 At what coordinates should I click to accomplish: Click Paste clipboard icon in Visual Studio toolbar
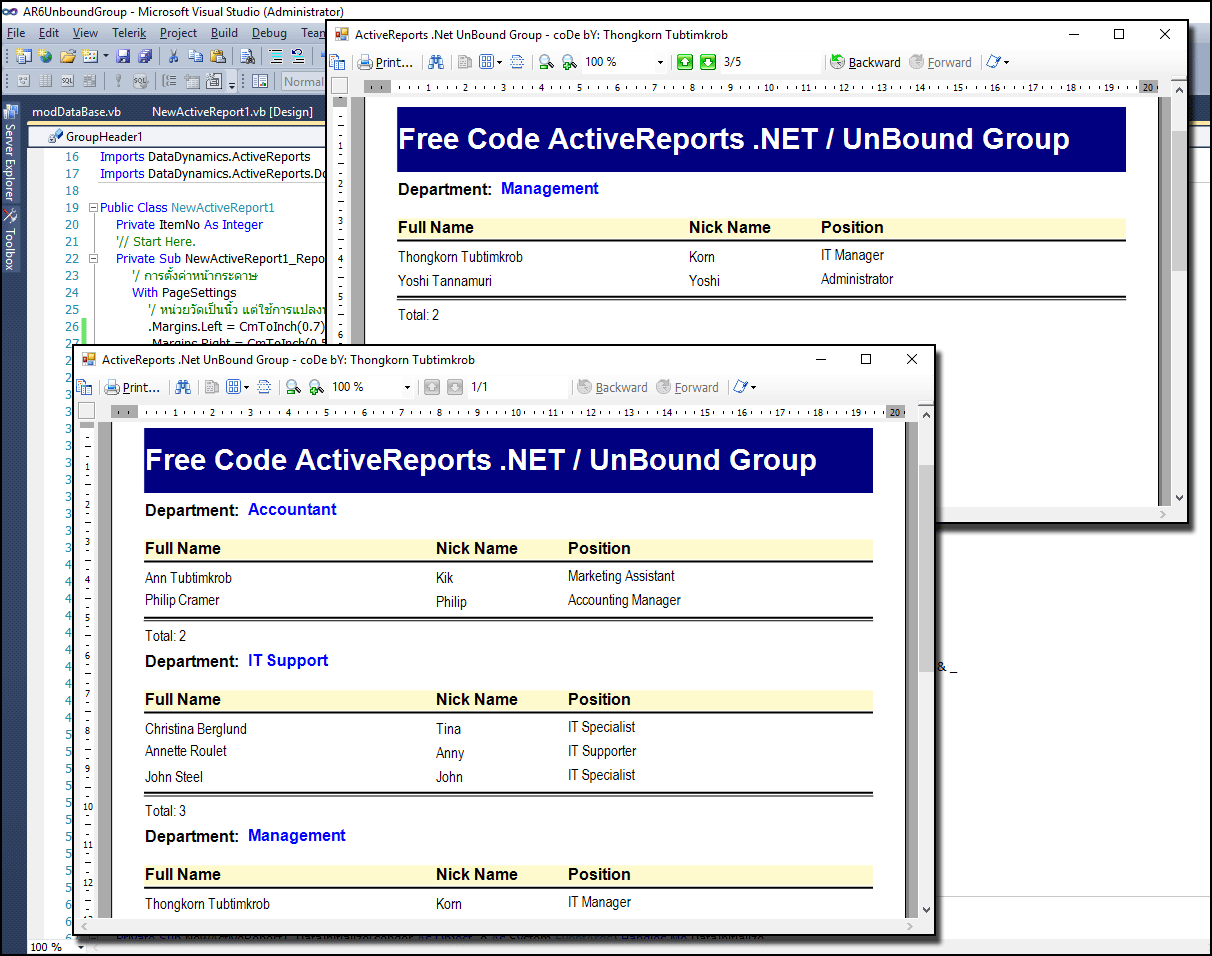[217, 56]
